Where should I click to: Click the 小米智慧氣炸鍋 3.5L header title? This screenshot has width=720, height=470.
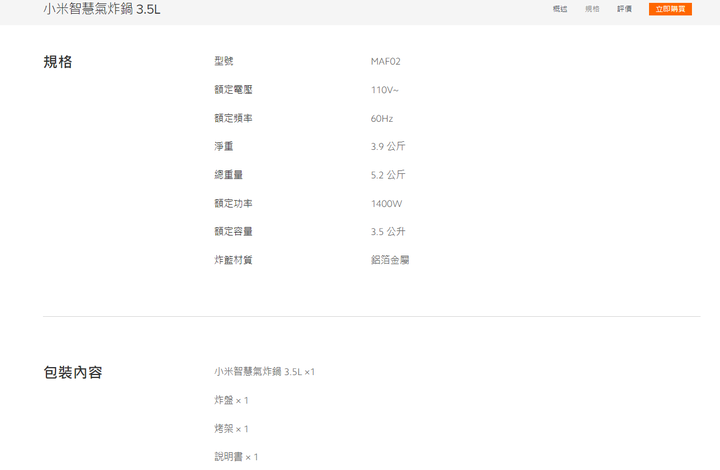(102, 9)
